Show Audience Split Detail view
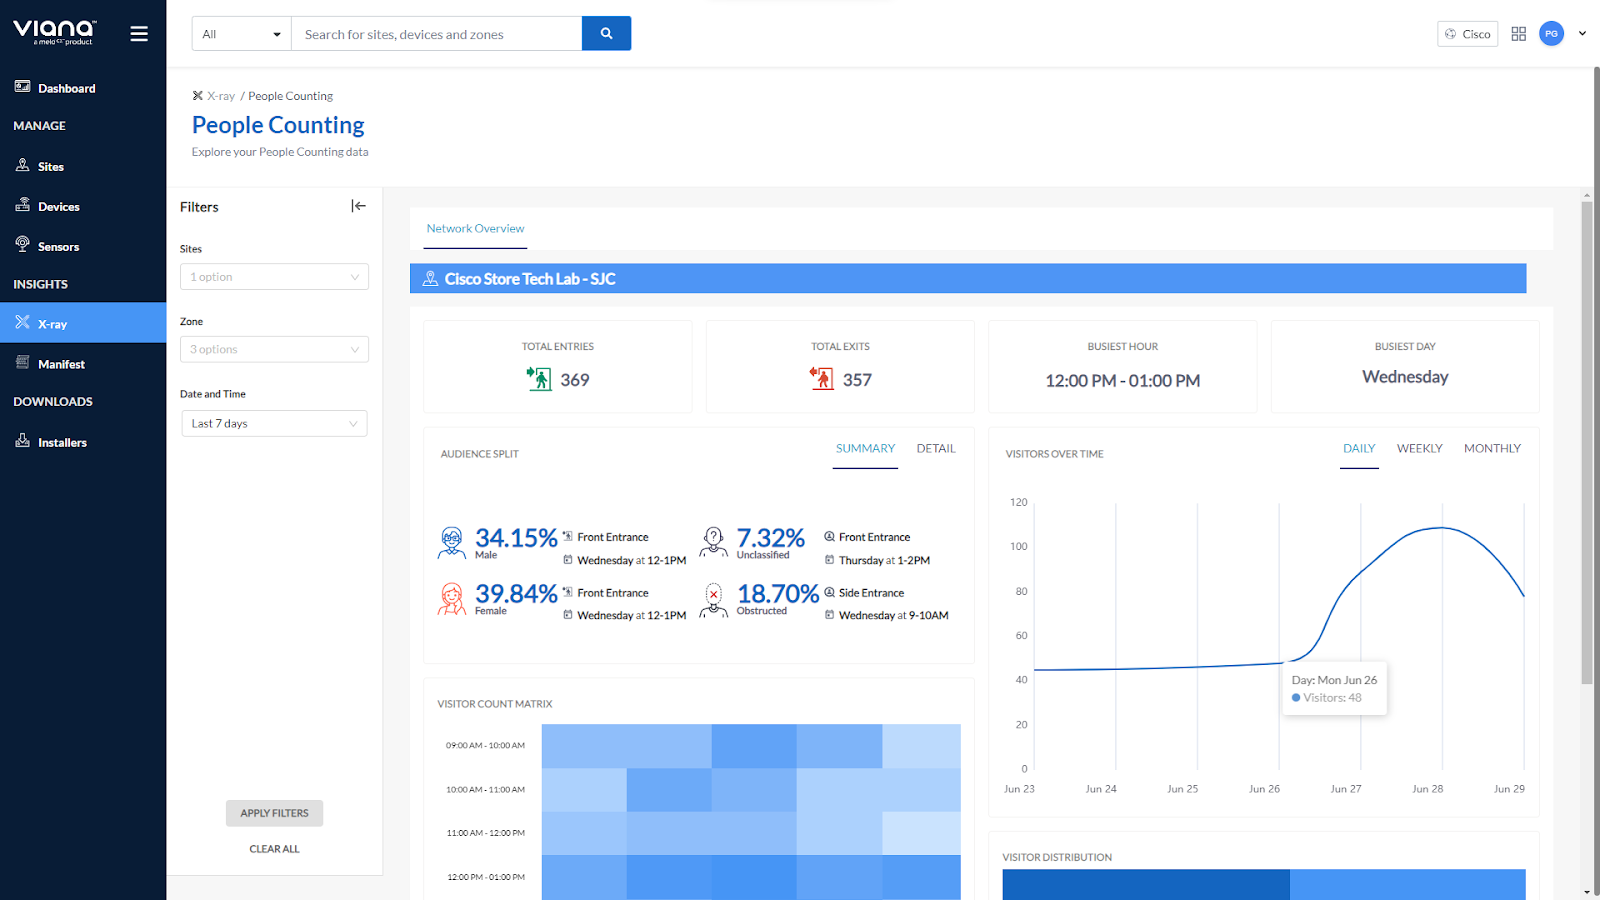 pos(936,449)
